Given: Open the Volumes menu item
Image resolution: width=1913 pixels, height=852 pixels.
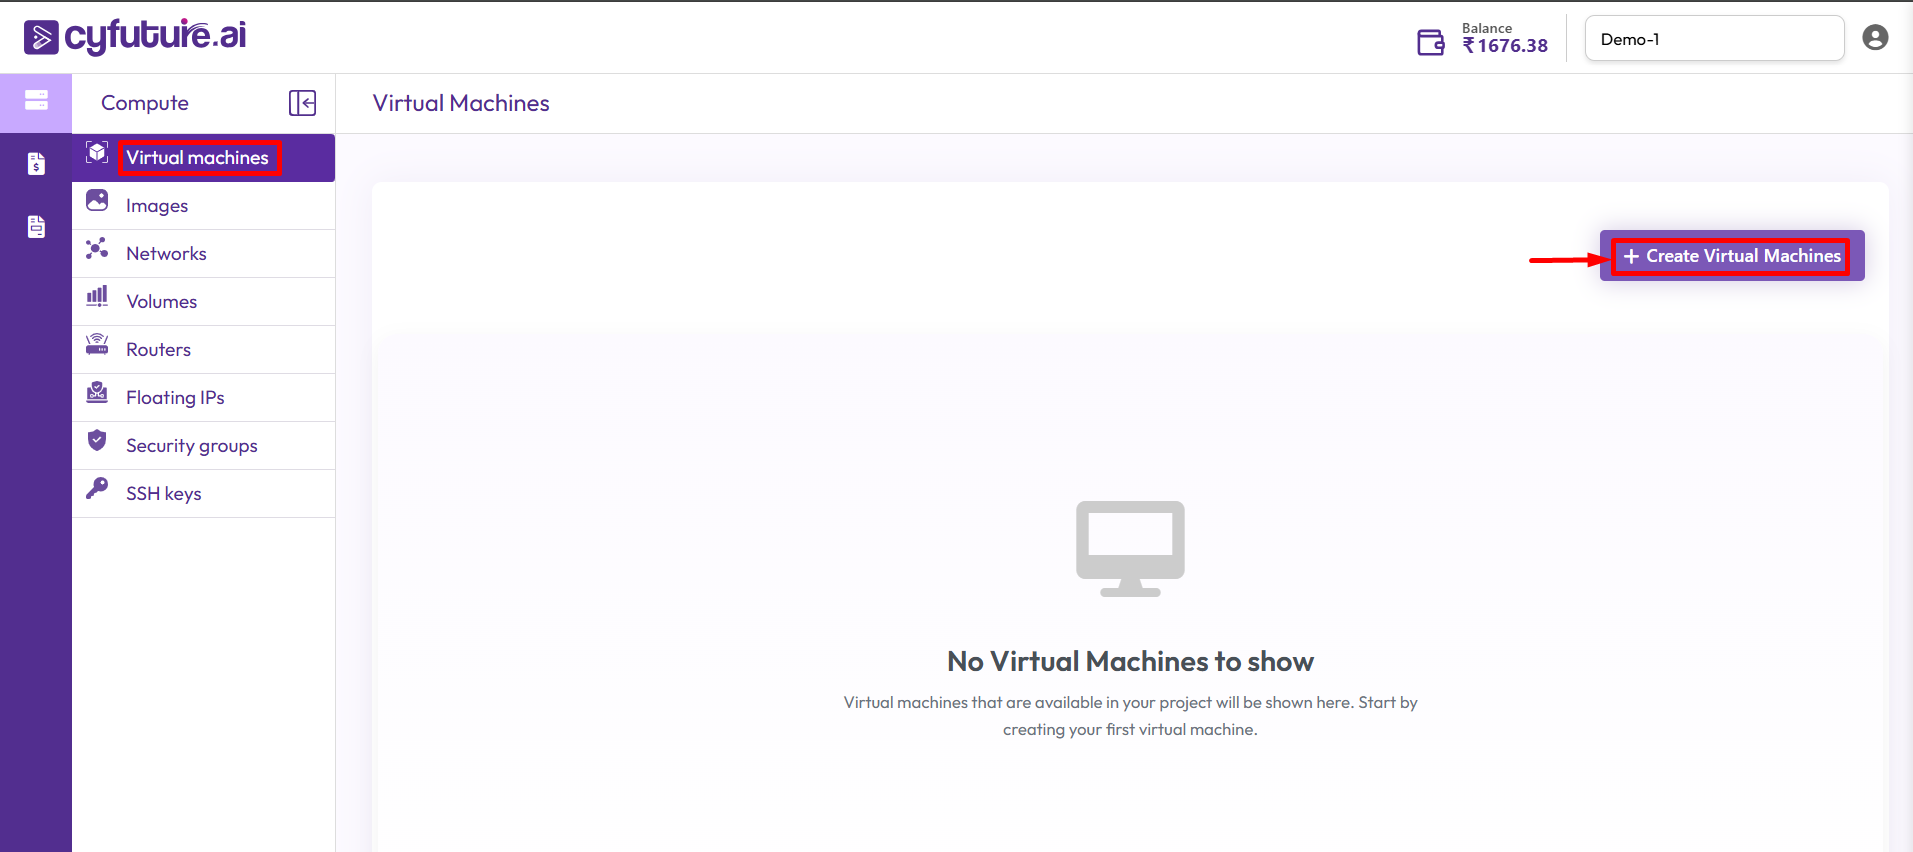Looking at the screenshot, I should (161, 302).
